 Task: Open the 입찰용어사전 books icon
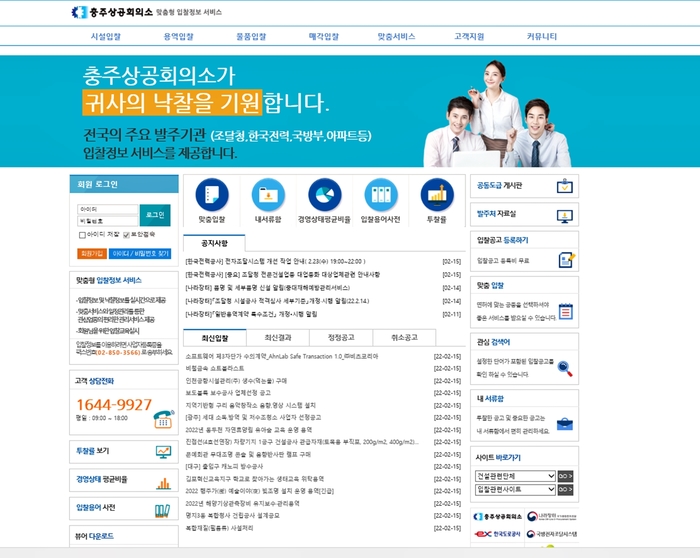(x=380, y=194)
